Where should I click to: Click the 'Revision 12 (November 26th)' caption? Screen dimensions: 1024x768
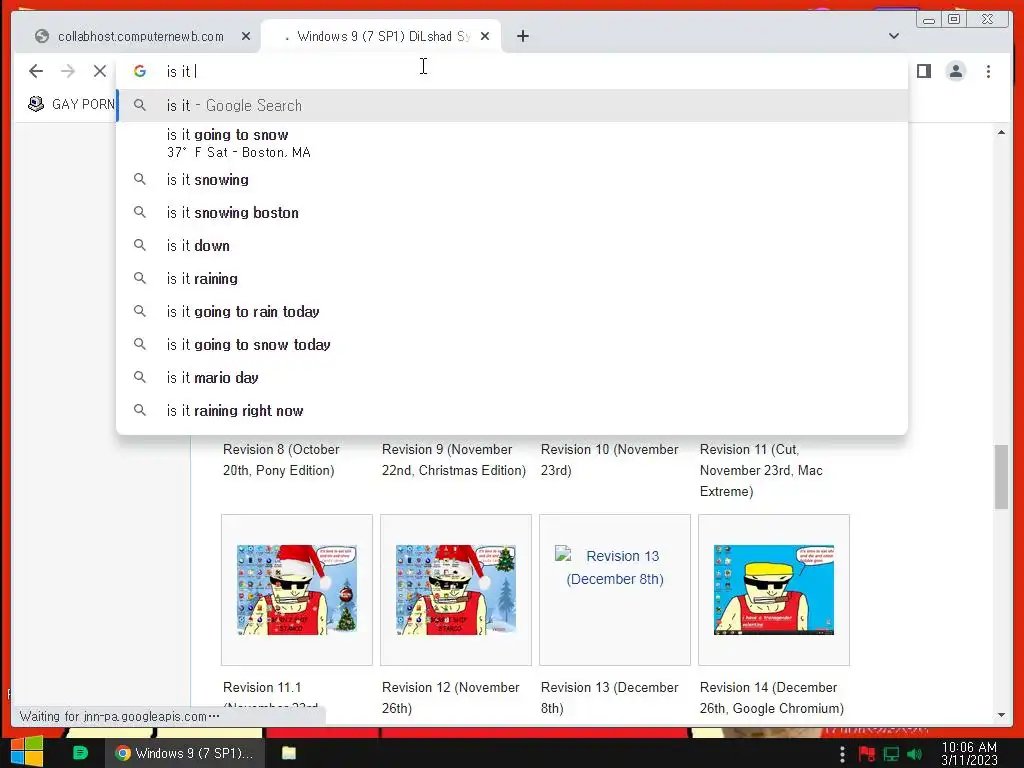(x=451, y=697)
